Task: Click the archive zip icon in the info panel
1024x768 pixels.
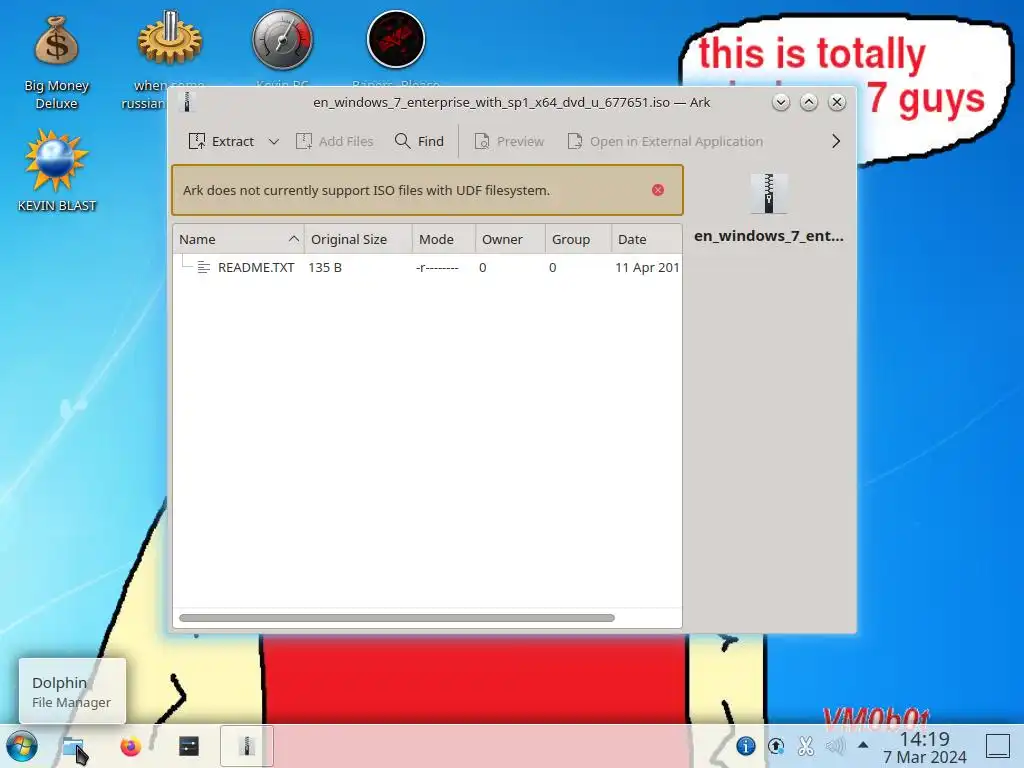Action: (x=769, y=193)
